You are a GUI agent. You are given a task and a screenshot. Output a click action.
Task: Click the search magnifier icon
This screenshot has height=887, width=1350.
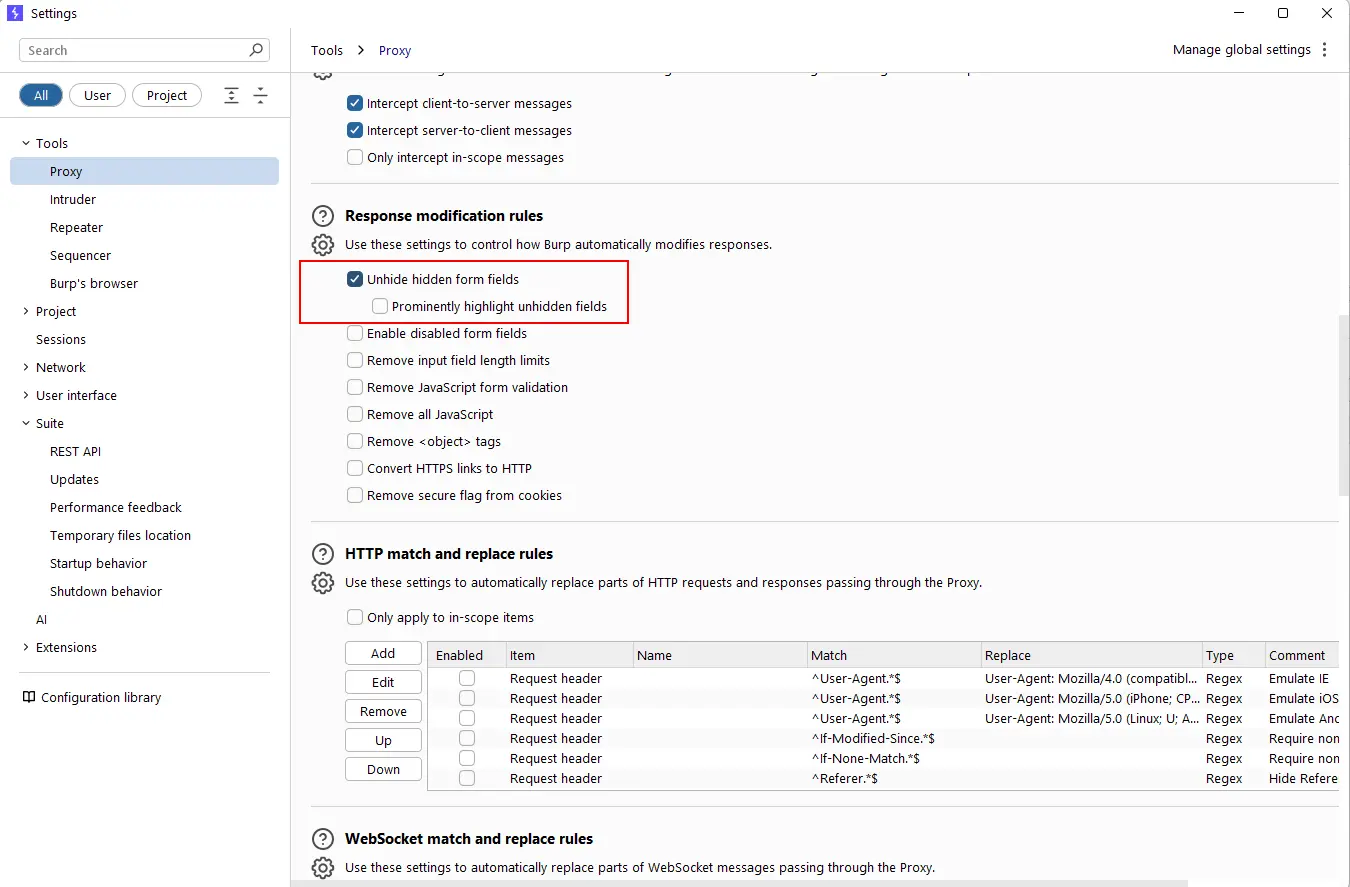tap(256, 50)
